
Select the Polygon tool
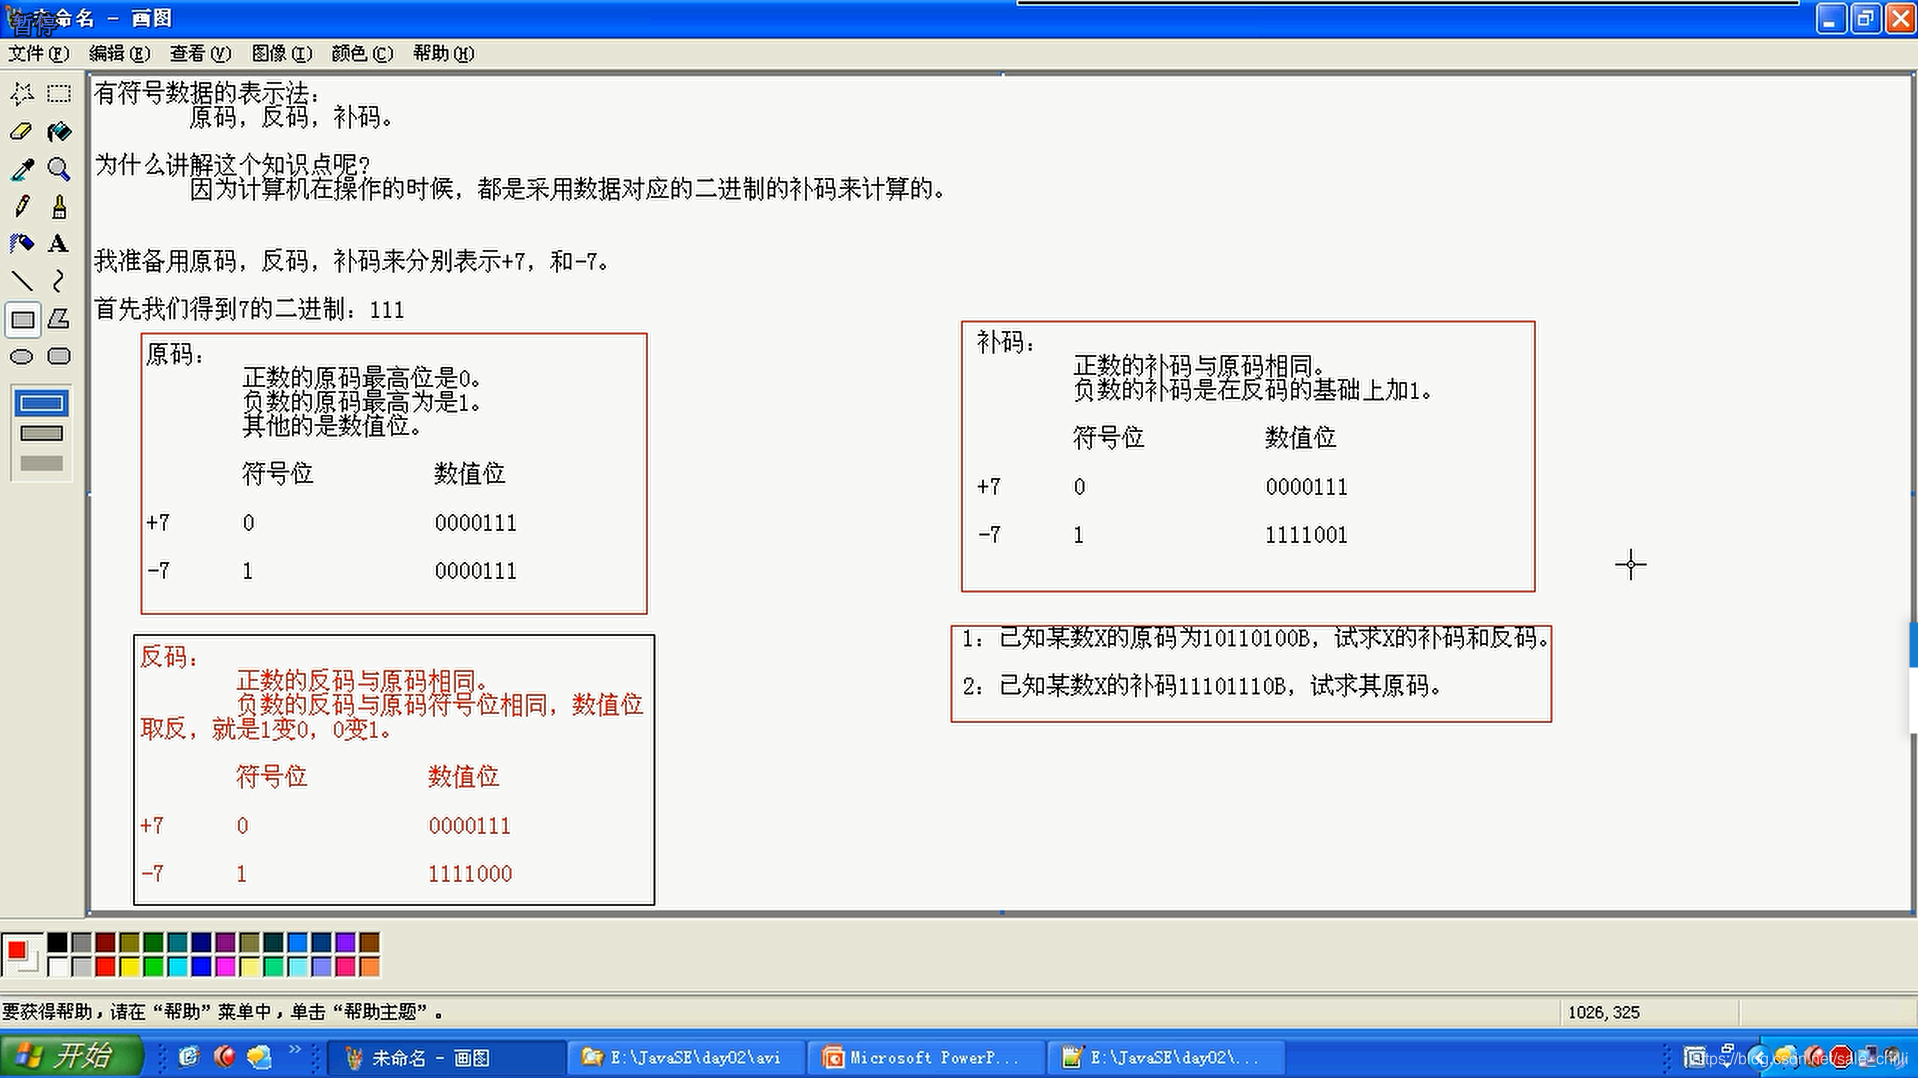coord(59,319)
